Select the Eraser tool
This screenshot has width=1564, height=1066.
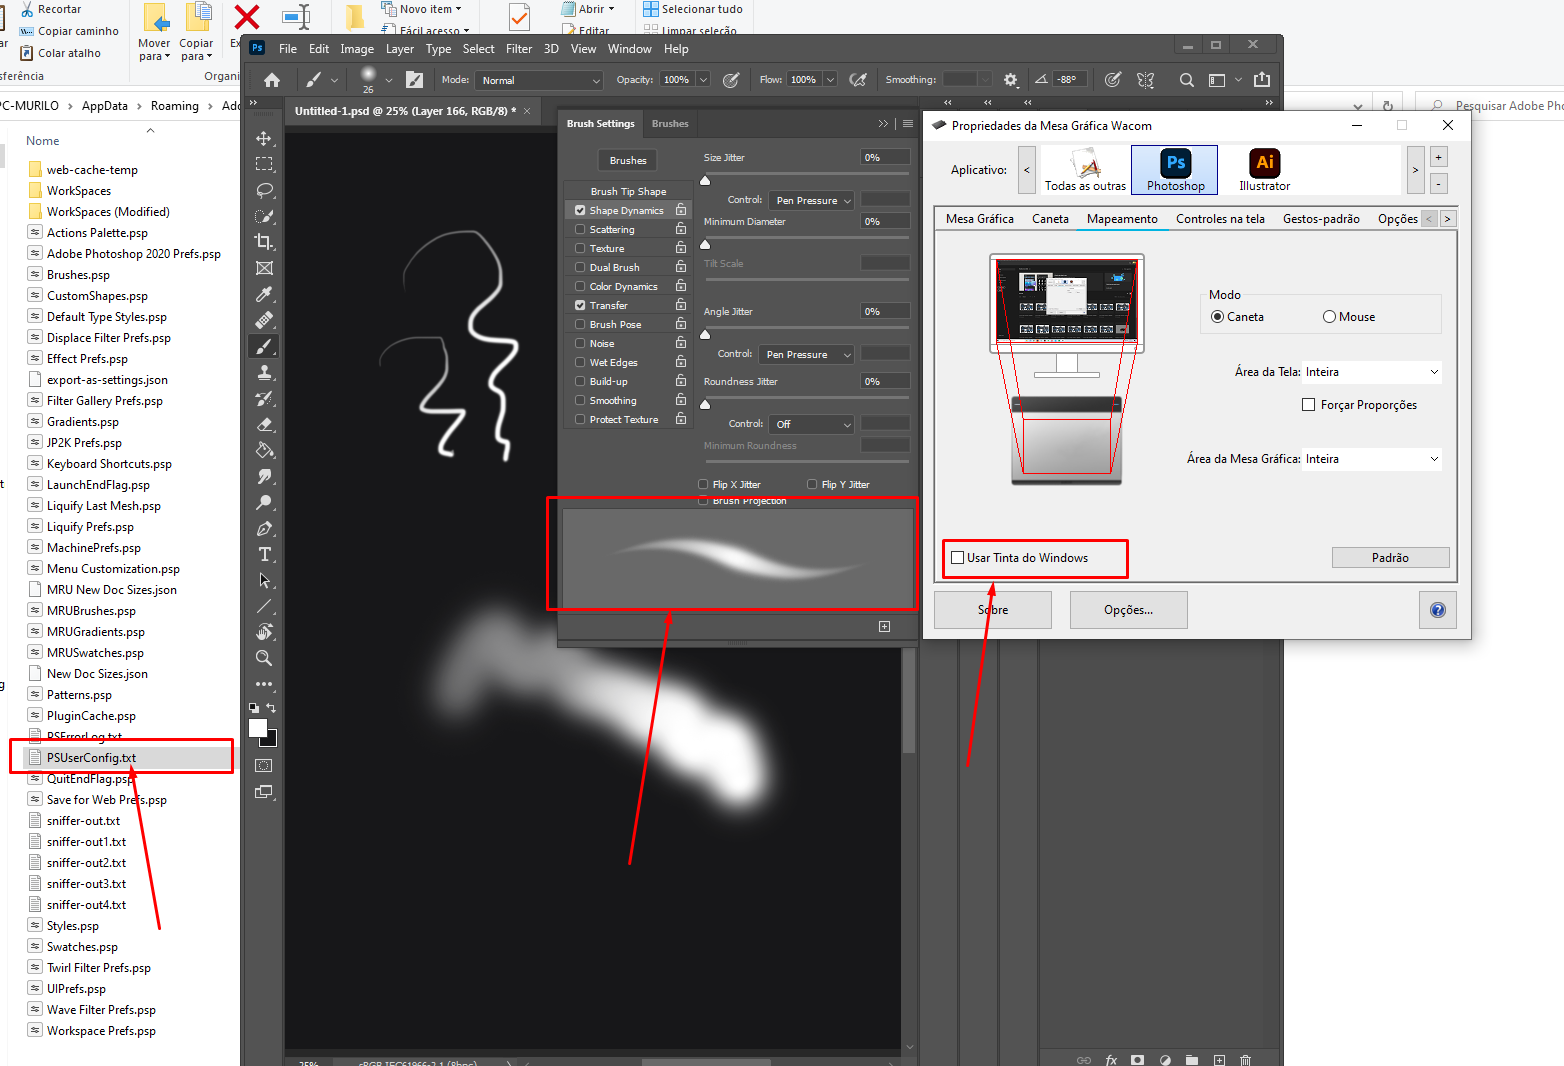[x=264, y=424]
